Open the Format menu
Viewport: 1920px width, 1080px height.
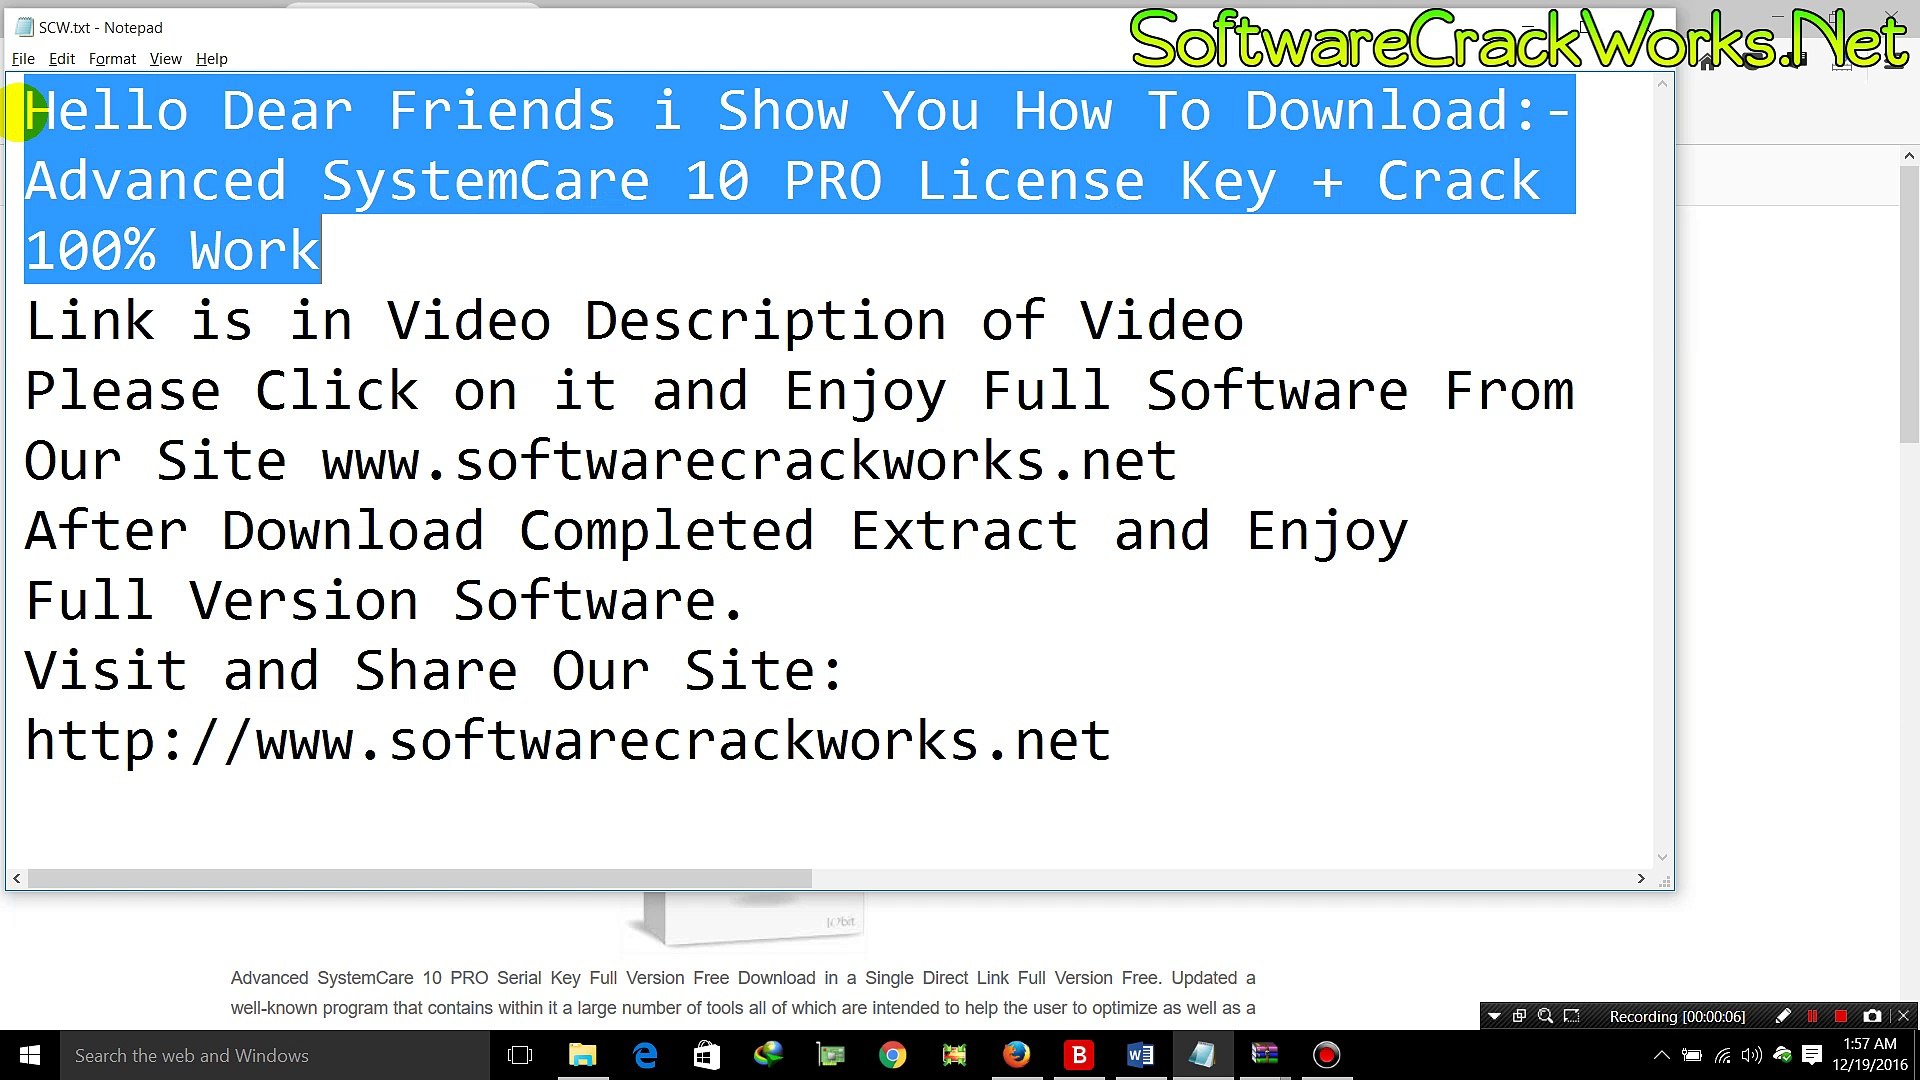coord(112,59)
